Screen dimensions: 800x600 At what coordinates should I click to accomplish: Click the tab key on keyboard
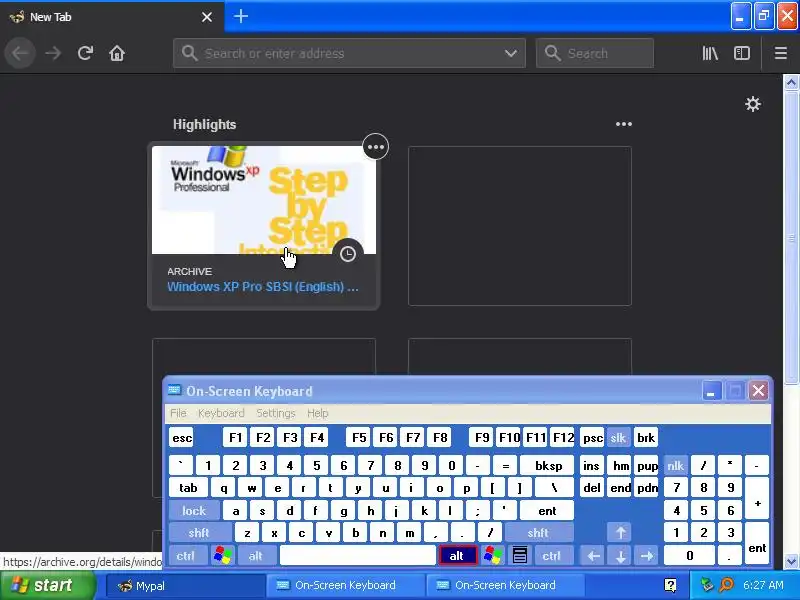click(188, 488)
